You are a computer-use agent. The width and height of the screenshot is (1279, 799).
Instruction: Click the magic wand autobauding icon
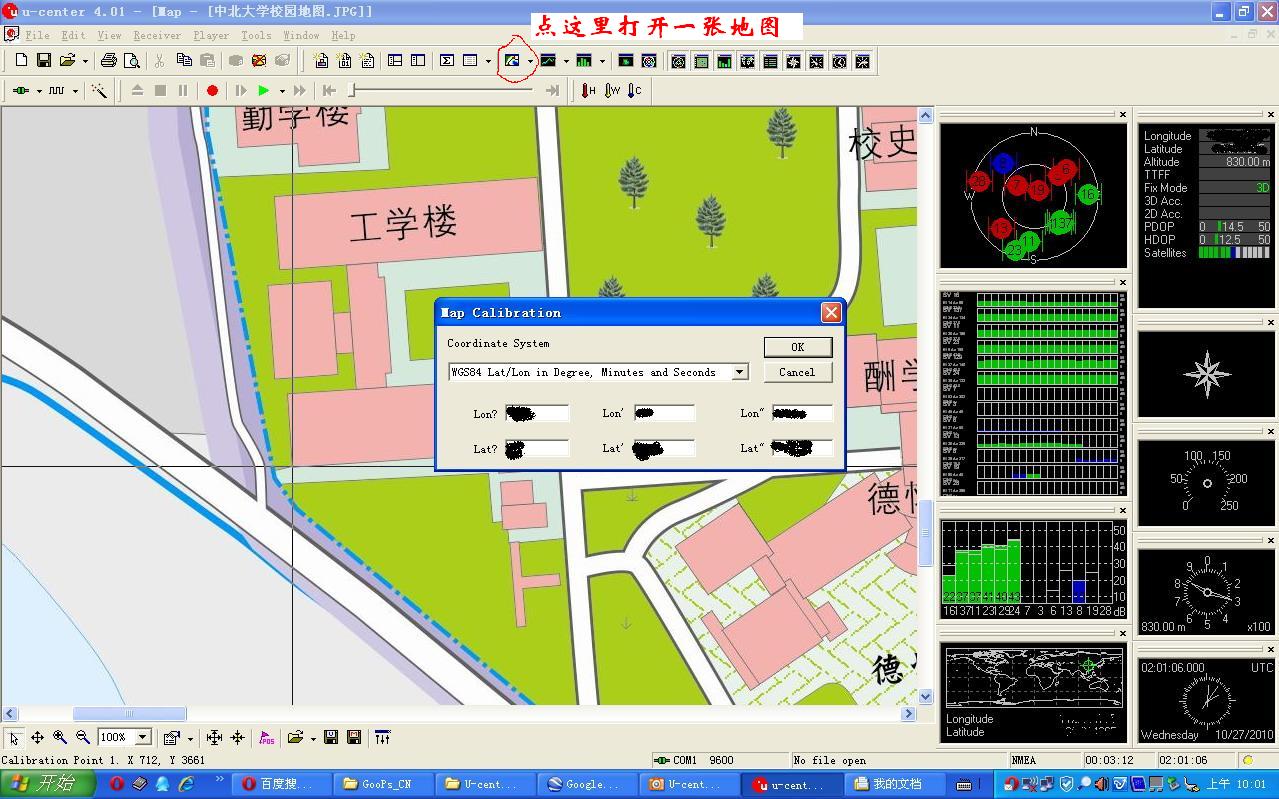point(99,90)
